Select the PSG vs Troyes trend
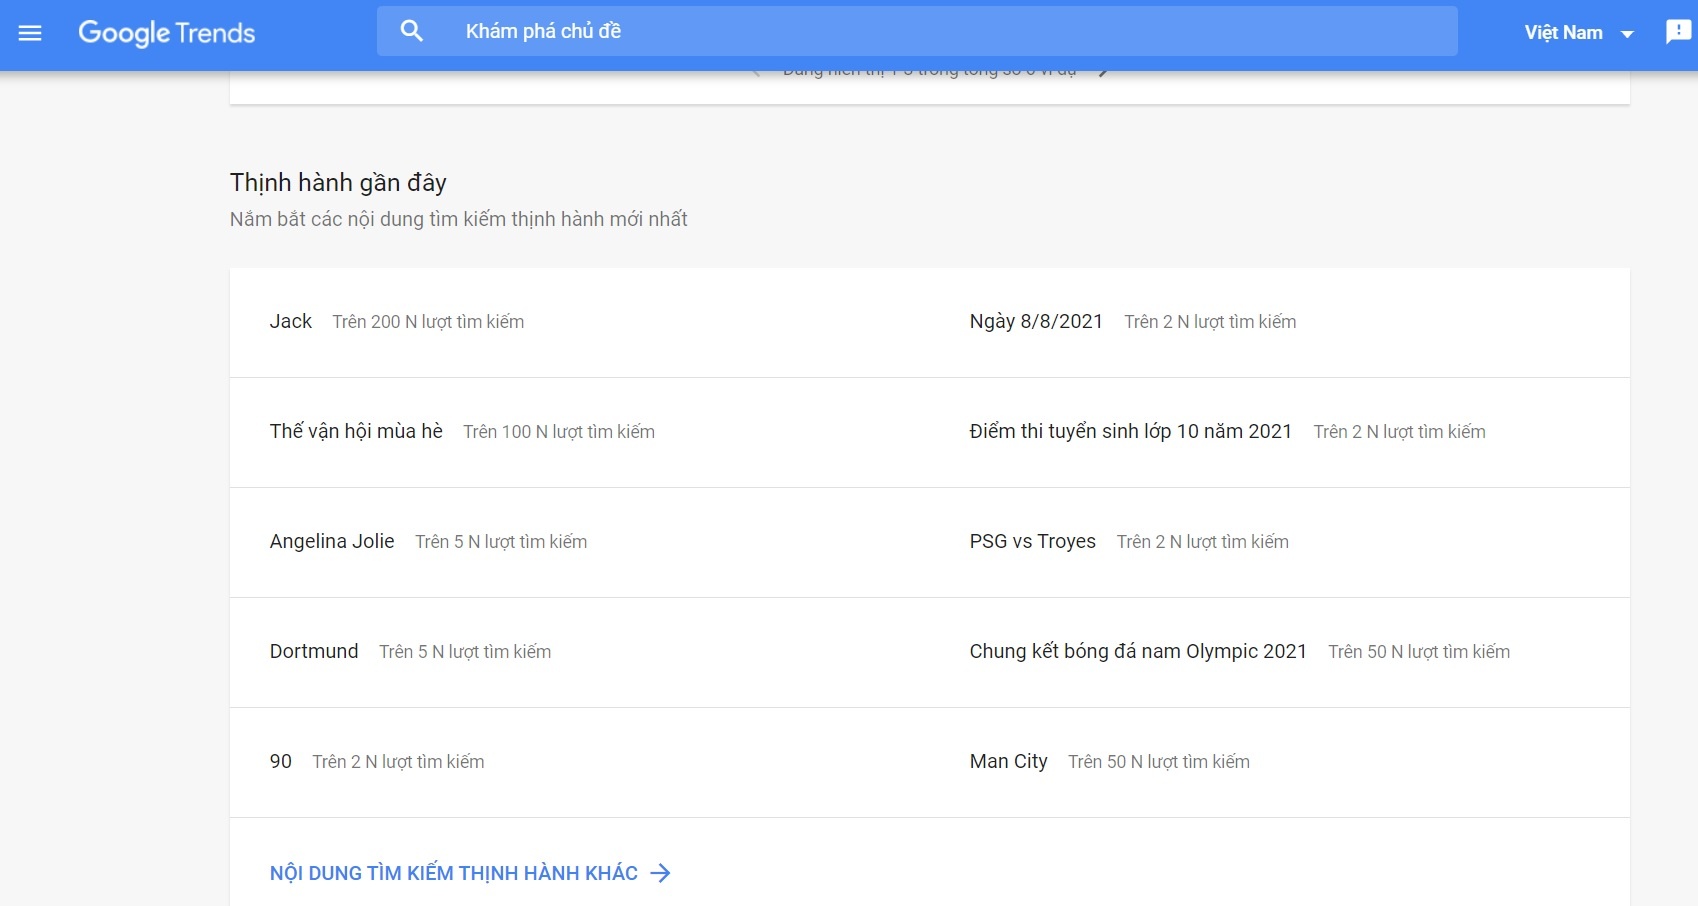Viewport: 1698px width, 906px height. pos(1032,541)
